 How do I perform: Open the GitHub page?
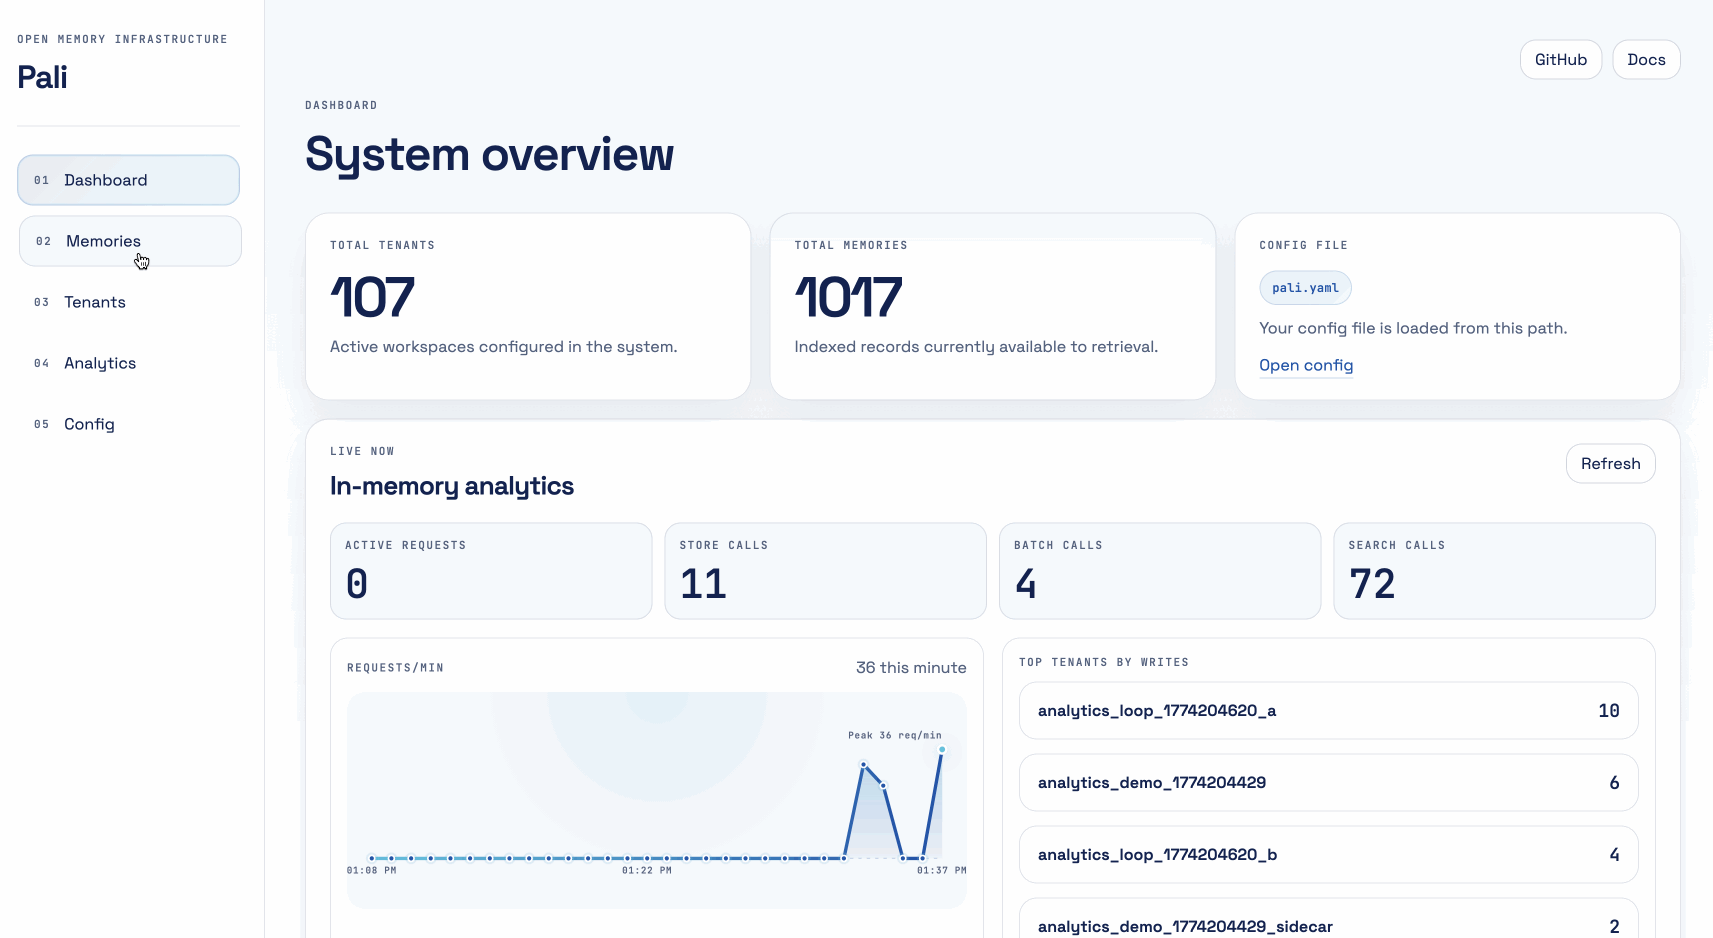(1560, 59)
